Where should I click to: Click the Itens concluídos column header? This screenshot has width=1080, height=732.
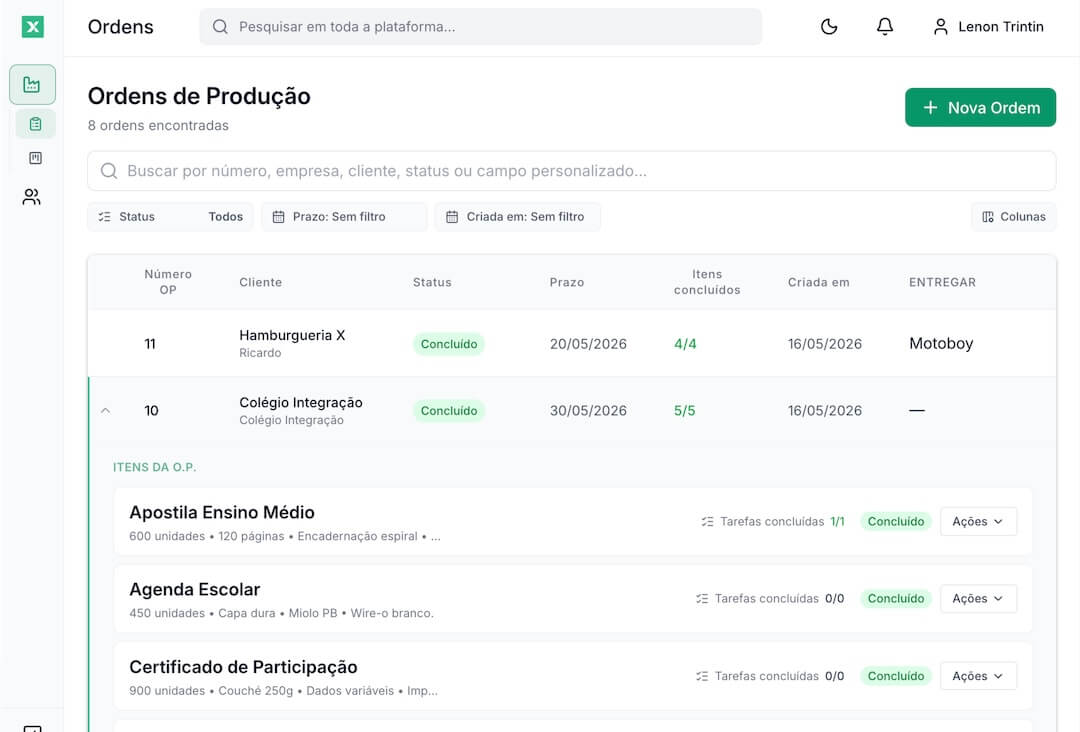[707, 282]
